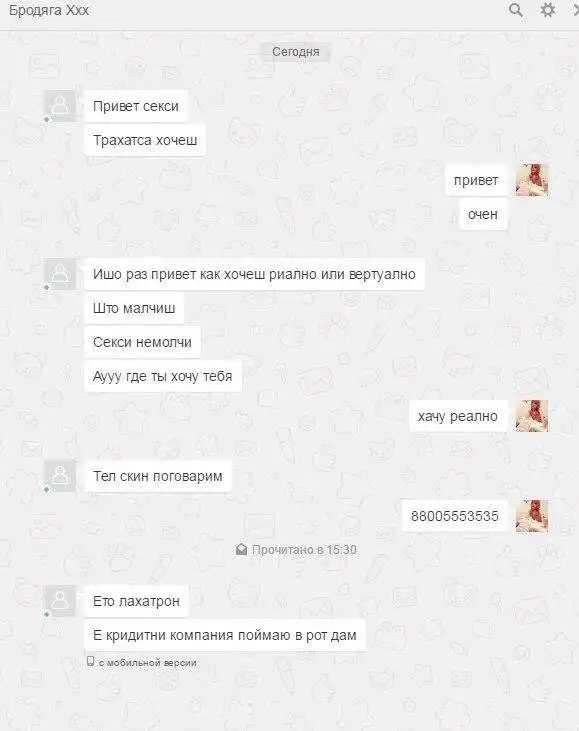The height and width of the screenshot is (731, 579).
Task: Click the mobile phone icon under last message
Action: coord(90,661)
